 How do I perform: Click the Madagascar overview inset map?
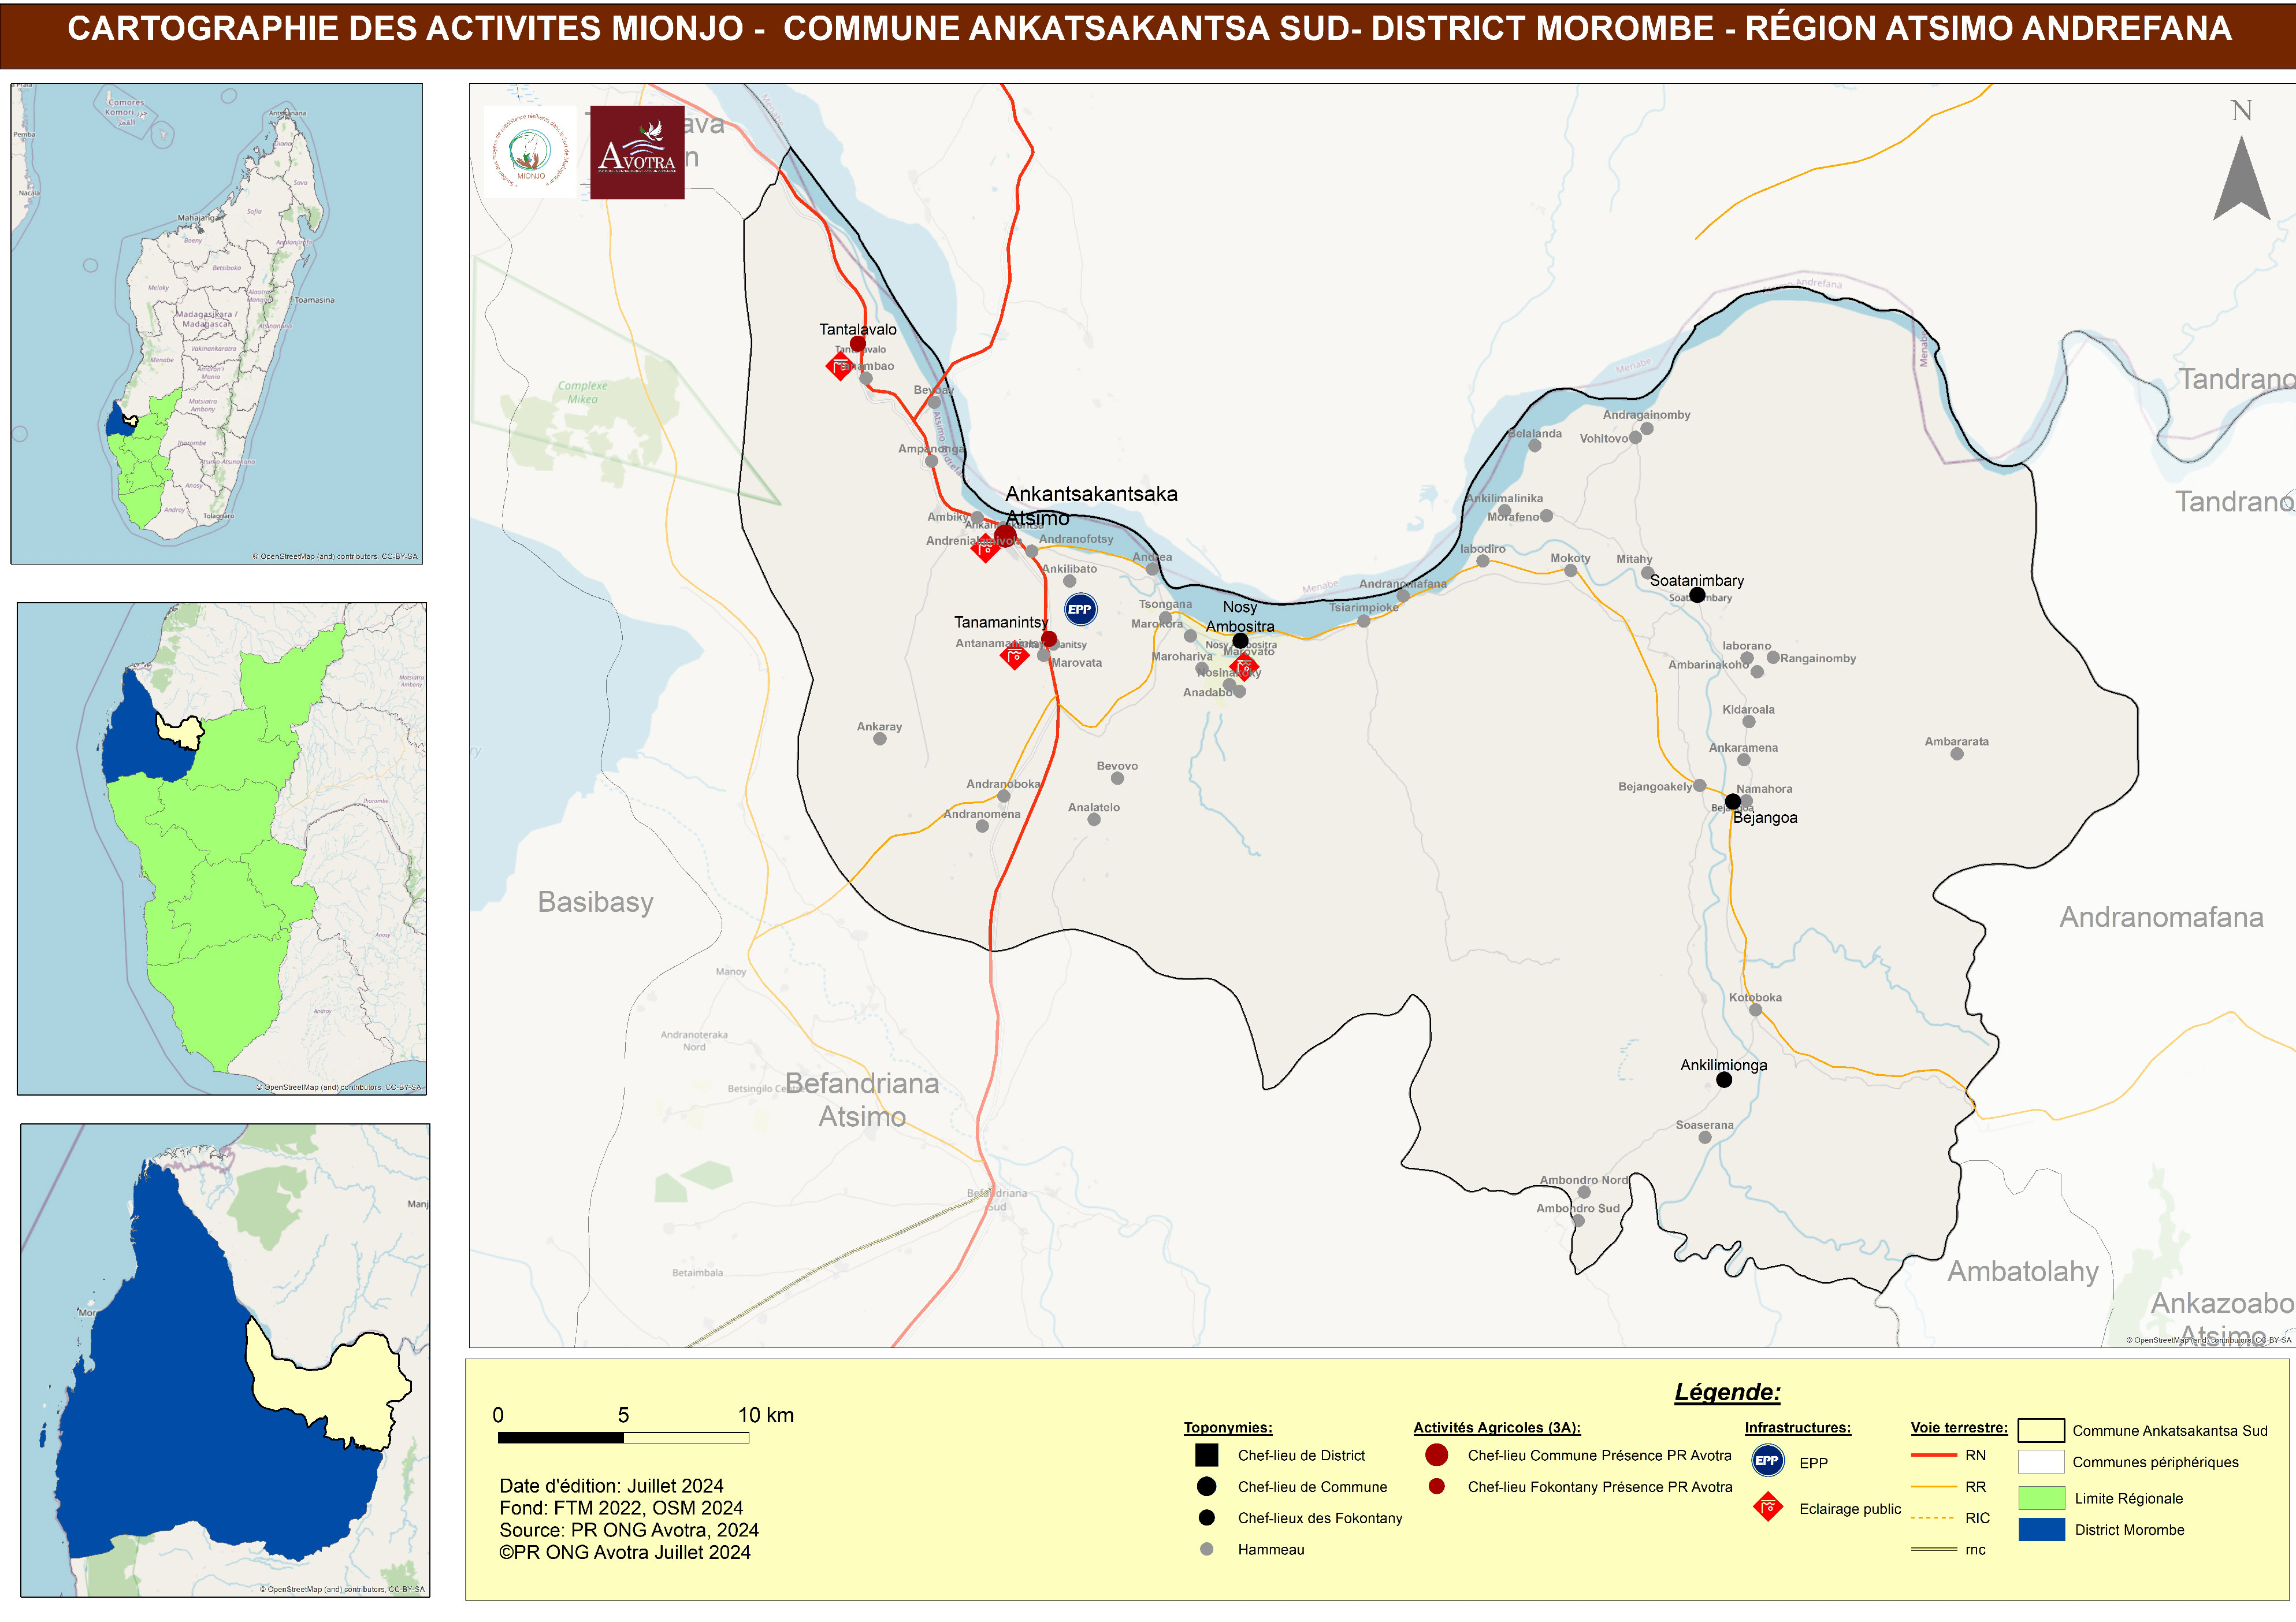coord(216,323)
